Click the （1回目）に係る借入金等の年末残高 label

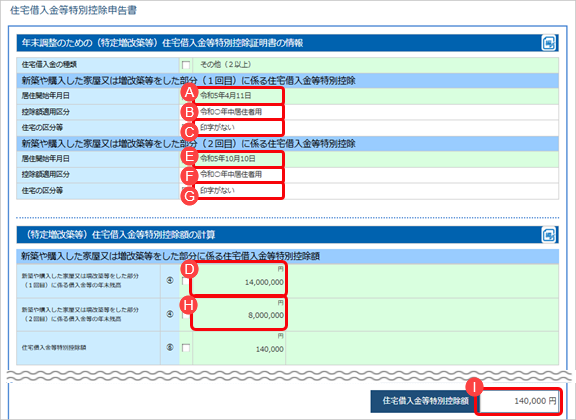80,280
